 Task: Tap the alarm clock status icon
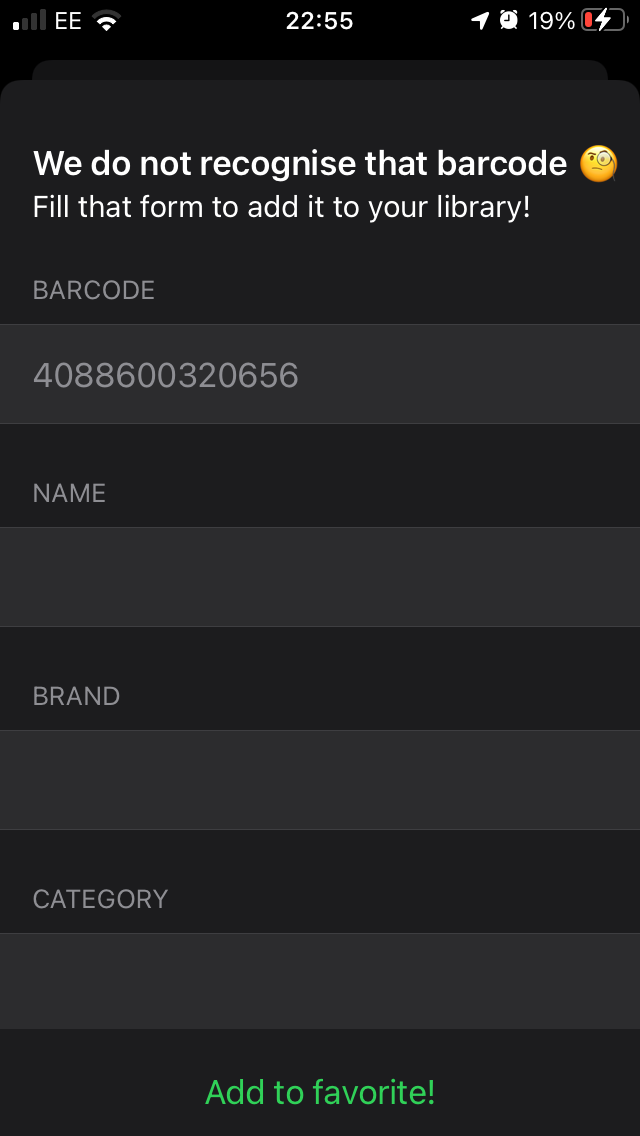coord(508,18)
